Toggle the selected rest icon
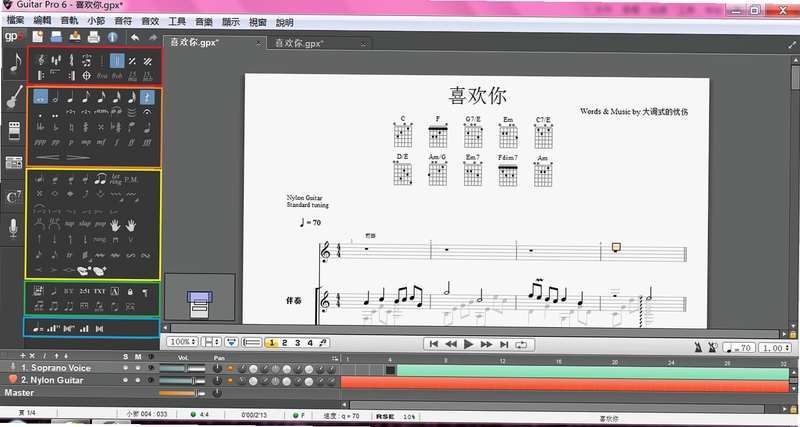This screenshot has height=427, width=800. pyautogui.click(x=147, y=96)
